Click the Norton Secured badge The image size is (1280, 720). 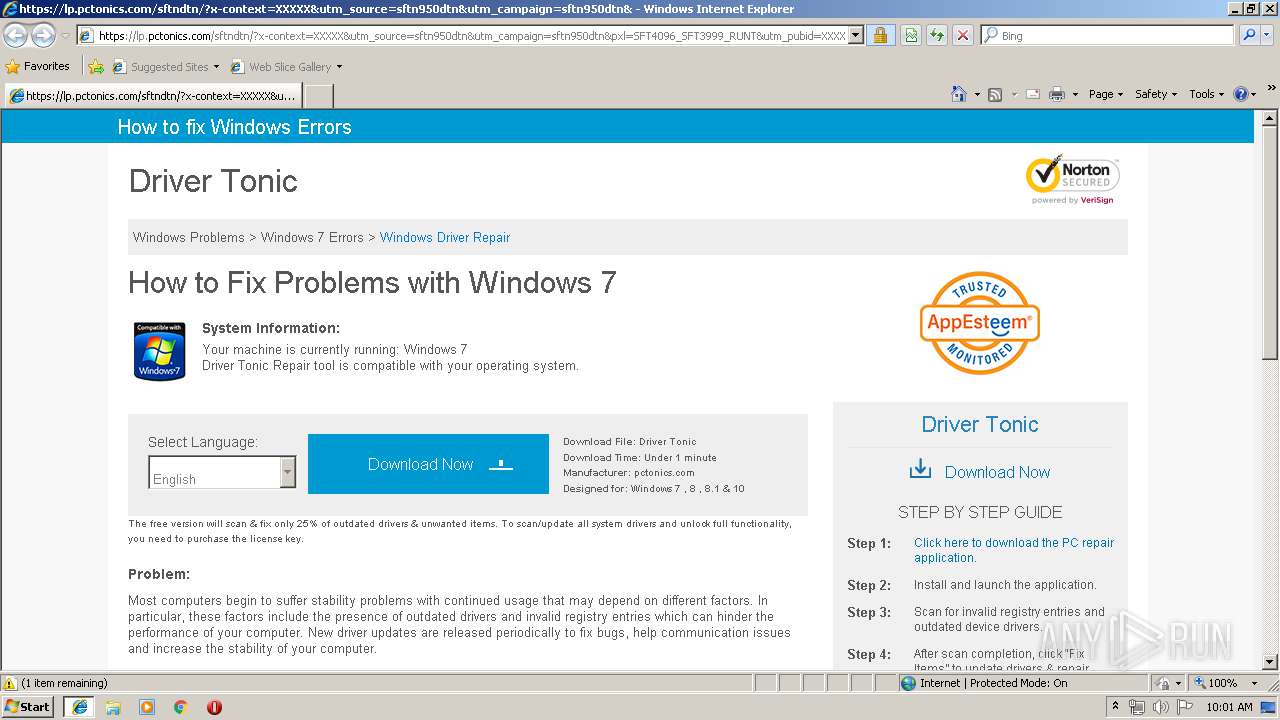(x=1072, y=179)
